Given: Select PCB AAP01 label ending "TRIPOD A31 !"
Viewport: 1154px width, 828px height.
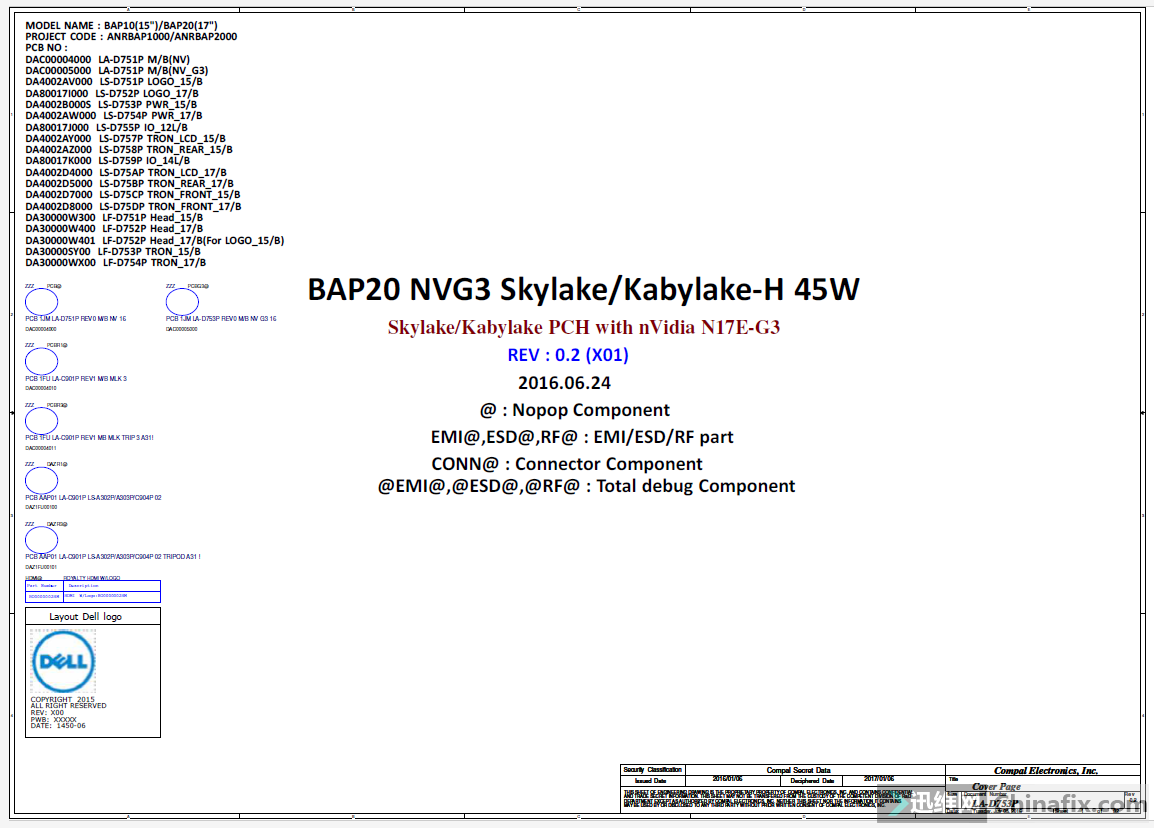Looking at the screenshot, I should click(113, 557).
